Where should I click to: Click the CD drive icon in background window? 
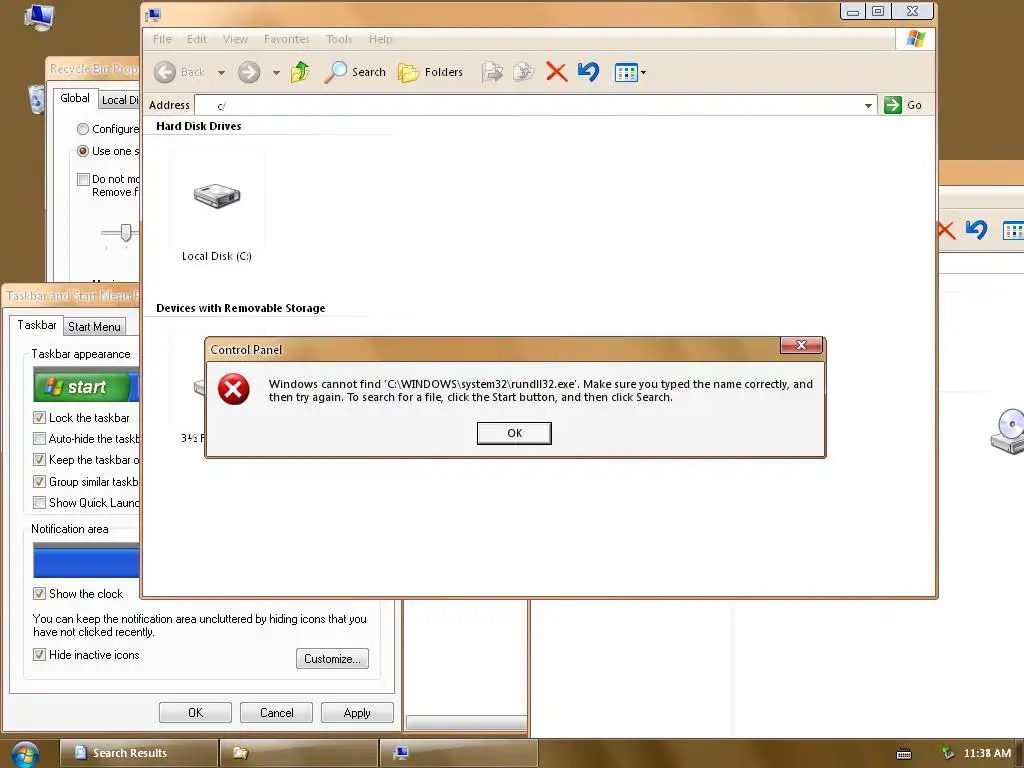1008,431
